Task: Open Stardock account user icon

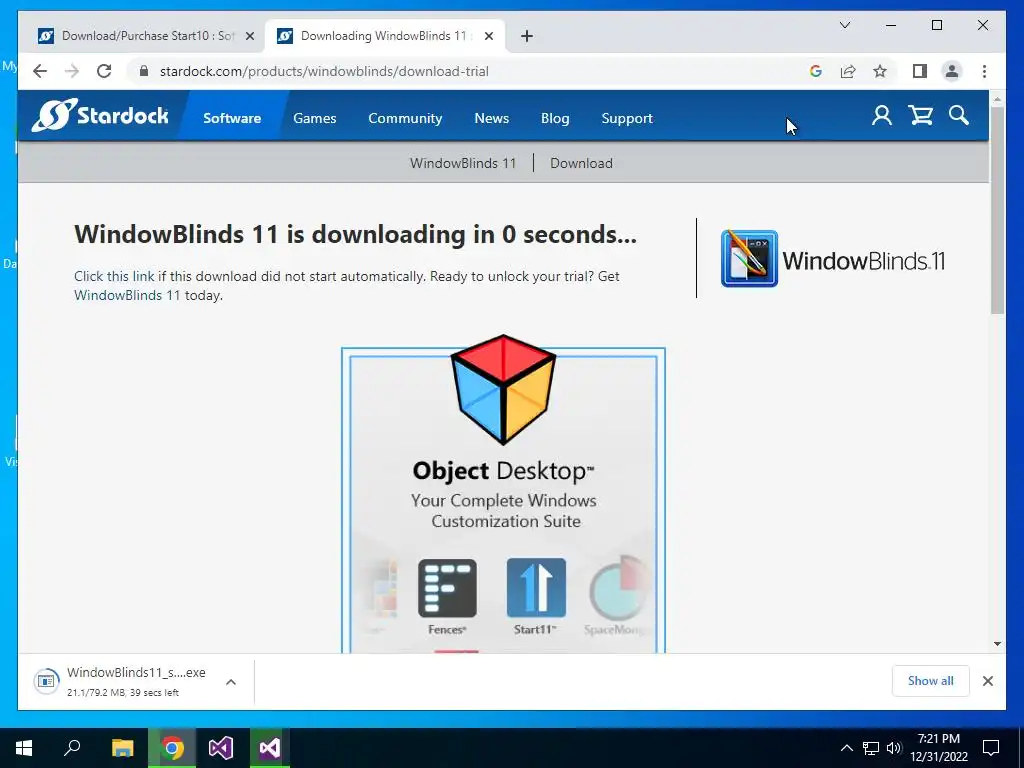Action: [882, 116]
